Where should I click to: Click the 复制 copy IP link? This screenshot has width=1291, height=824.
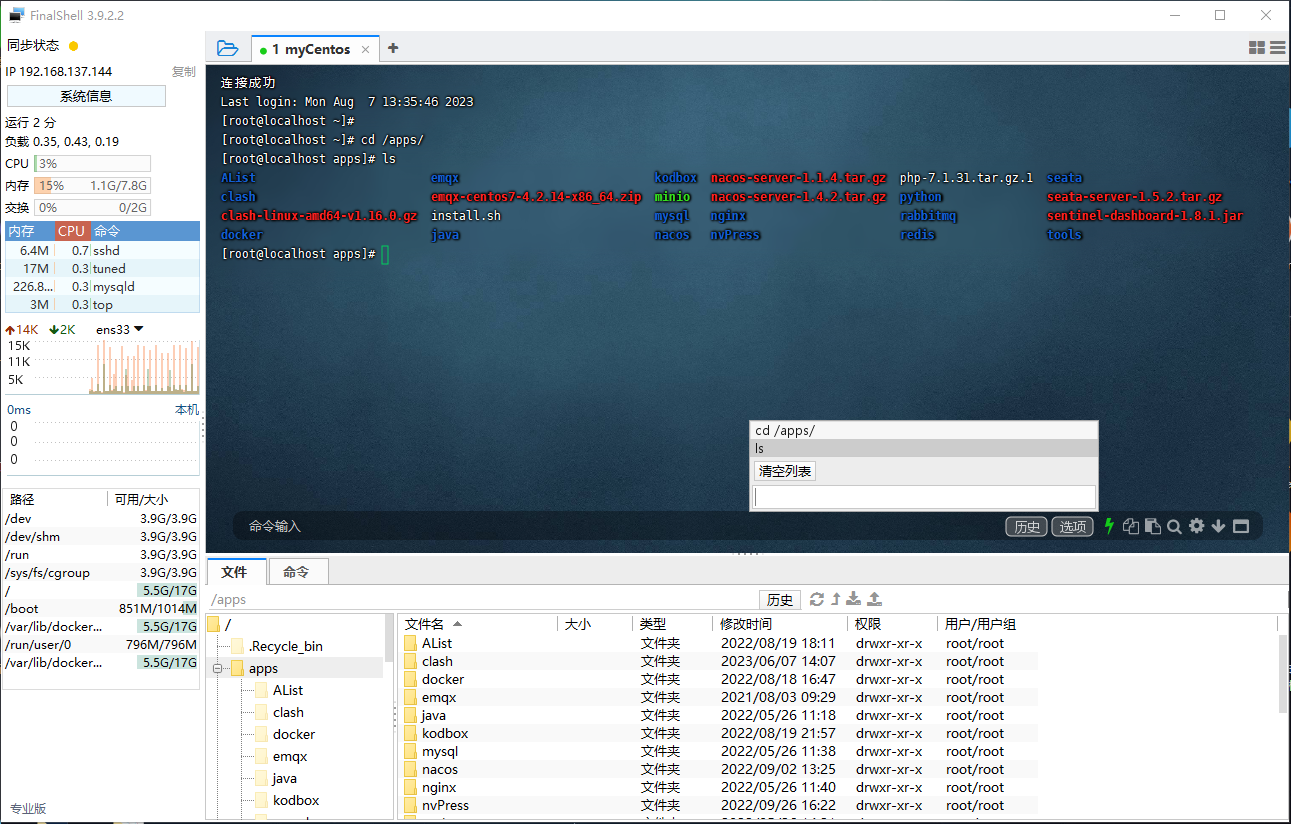tap(184, 72)
